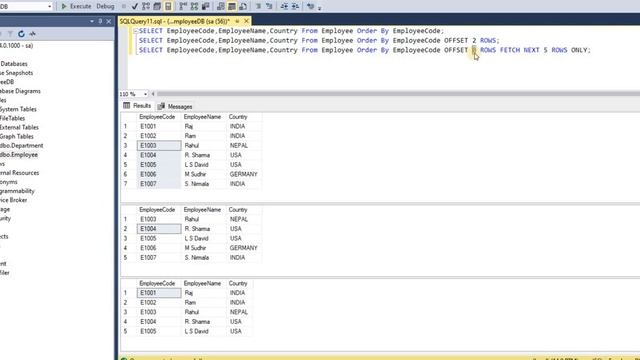
Task: Open Object Explorer window position dropdown
Action: click(91, 21)
